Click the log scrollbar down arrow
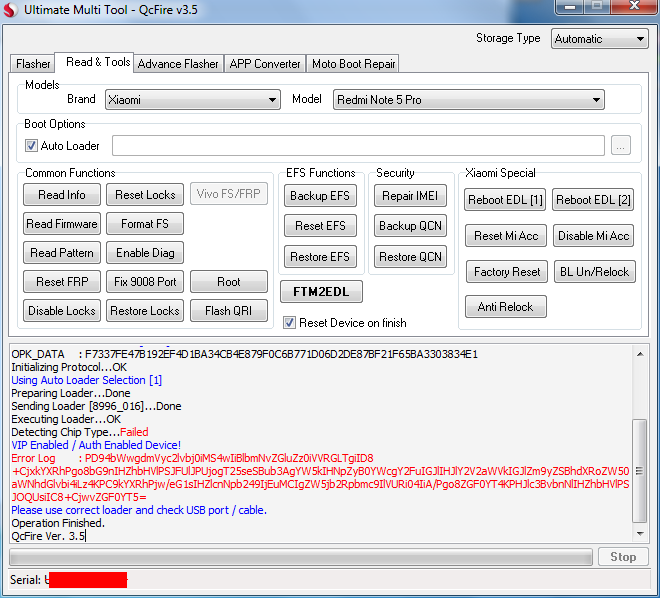 [x=640, y=534]
